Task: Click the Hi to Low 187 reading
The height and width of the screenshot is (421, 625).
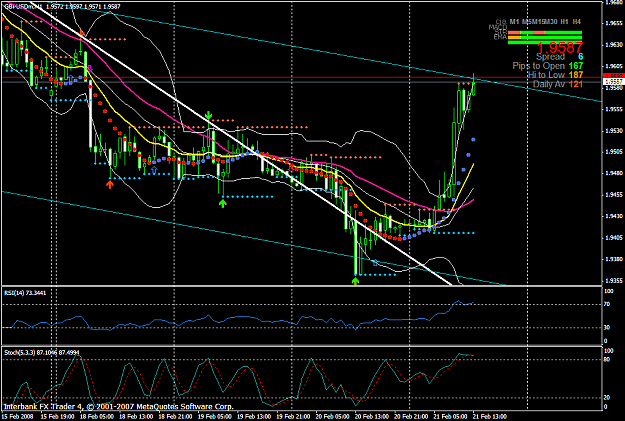Action: pyautogui.click(x=555, y=75)
